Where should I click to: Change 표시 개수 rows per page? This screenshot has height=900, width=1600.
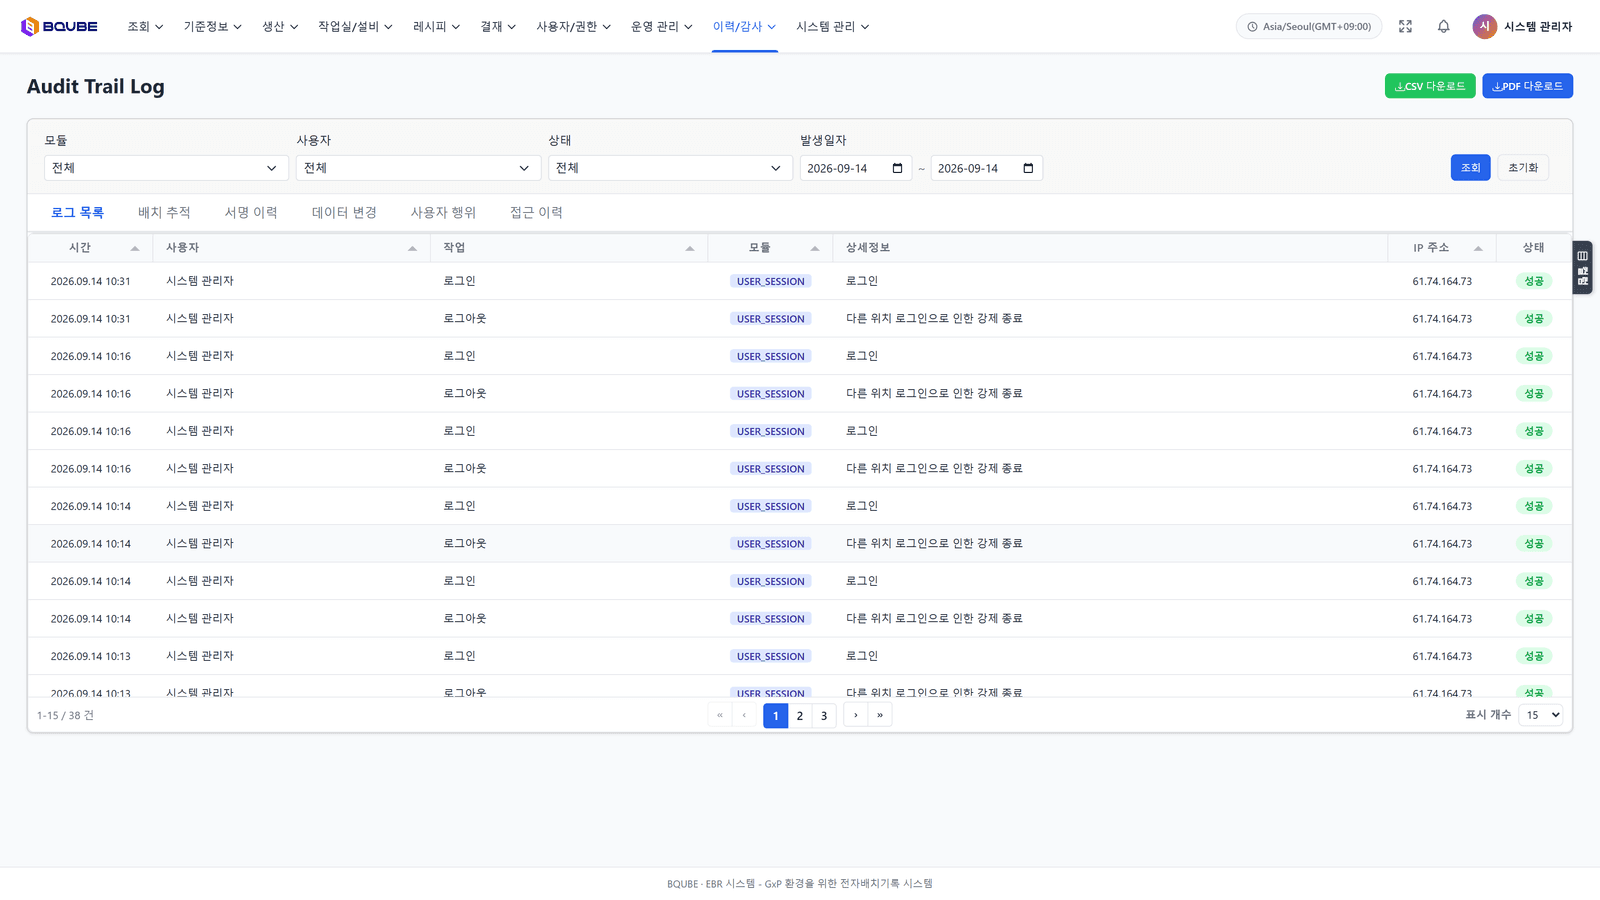1540,715
